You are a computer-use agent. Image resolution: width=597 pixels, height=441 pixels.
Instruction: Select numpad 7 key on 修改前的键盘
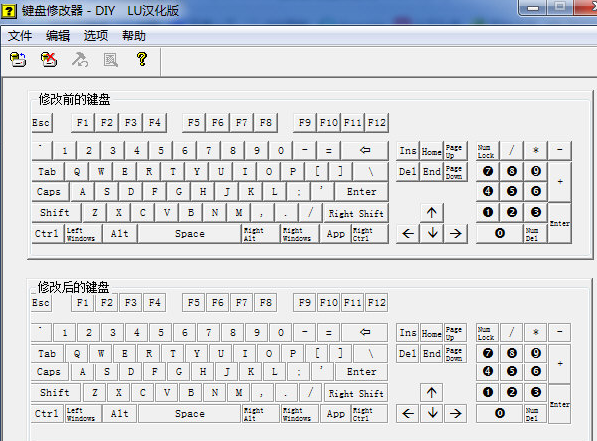point(488,171)
